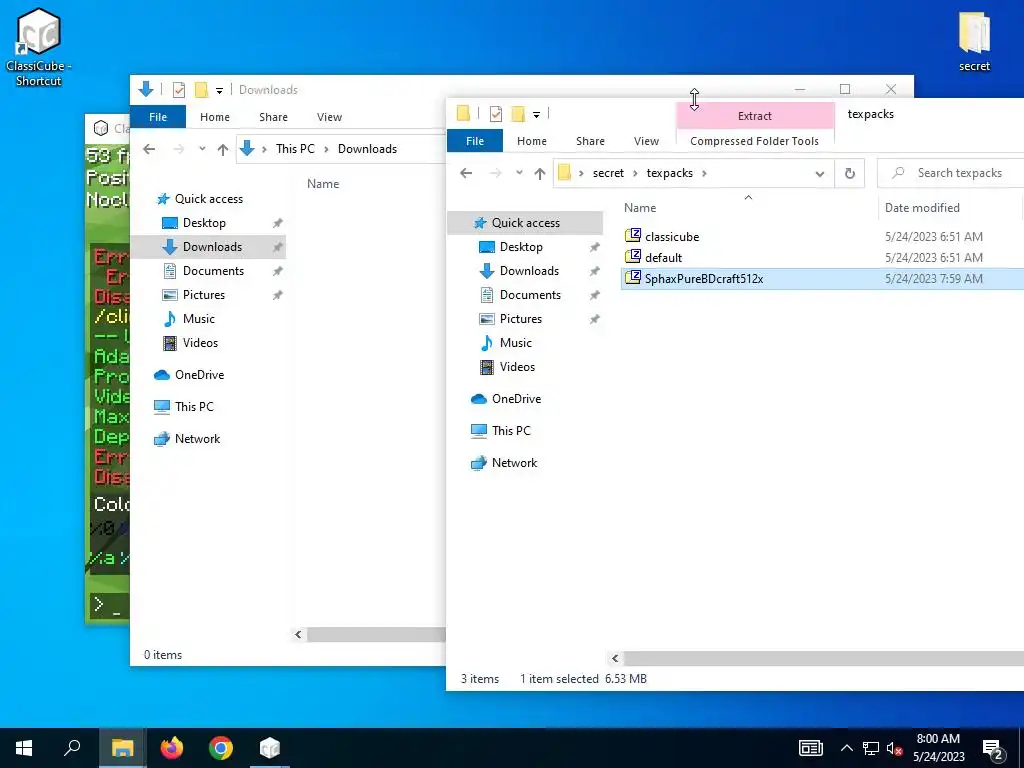Go up one level in Downloads window
Screen dimensions: 1024x768
point(223,149)
